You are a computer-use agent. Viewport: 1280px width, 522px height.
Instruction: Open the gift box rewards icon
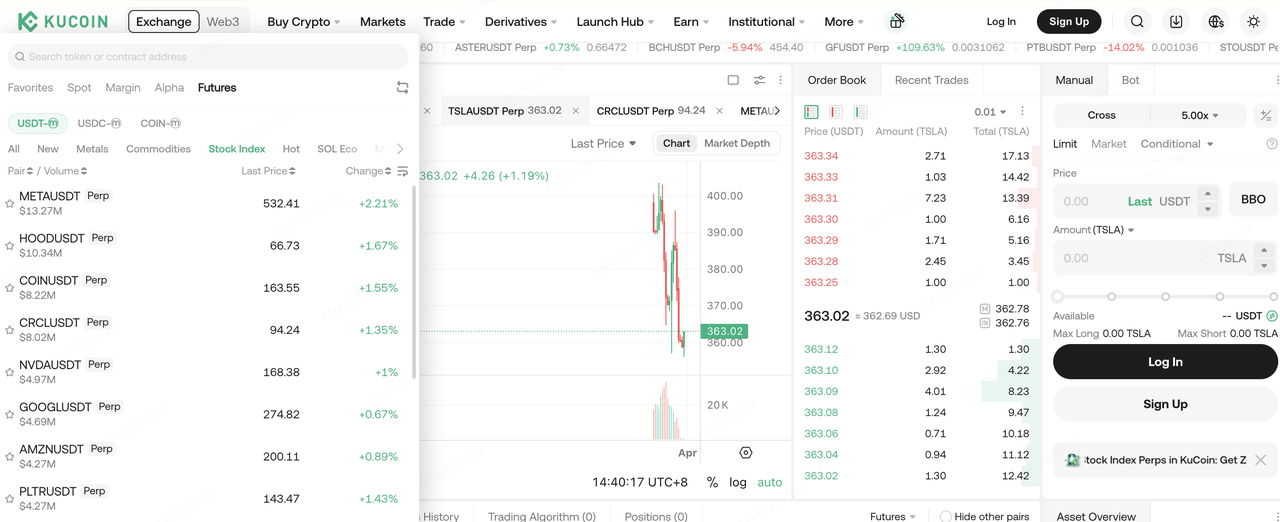coord(897,21)
